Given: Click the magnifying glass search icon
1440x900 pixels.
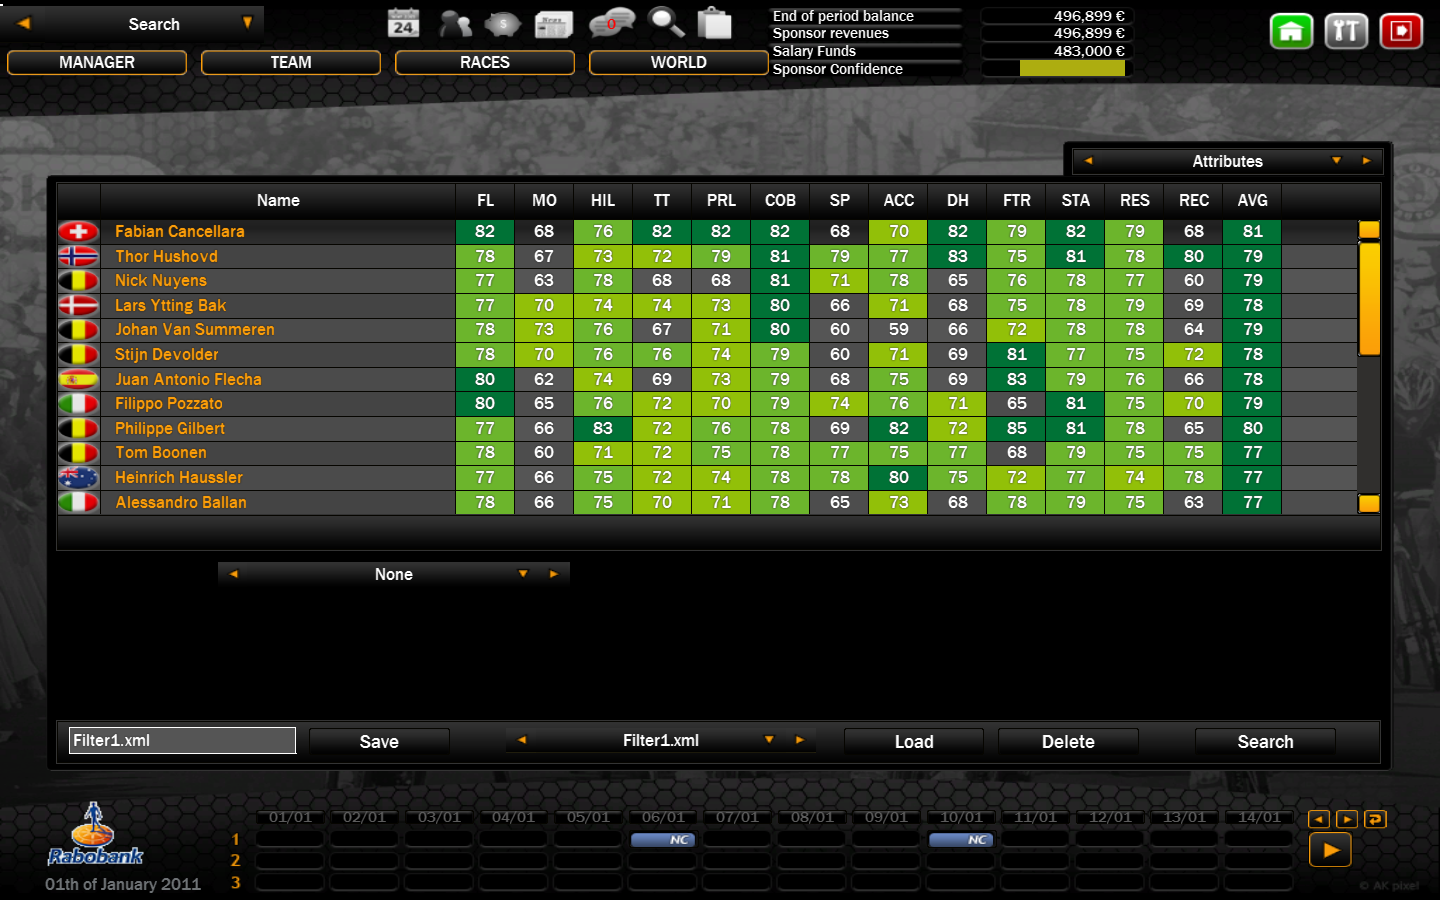Looking at the screenshot, I should (665, 23).
